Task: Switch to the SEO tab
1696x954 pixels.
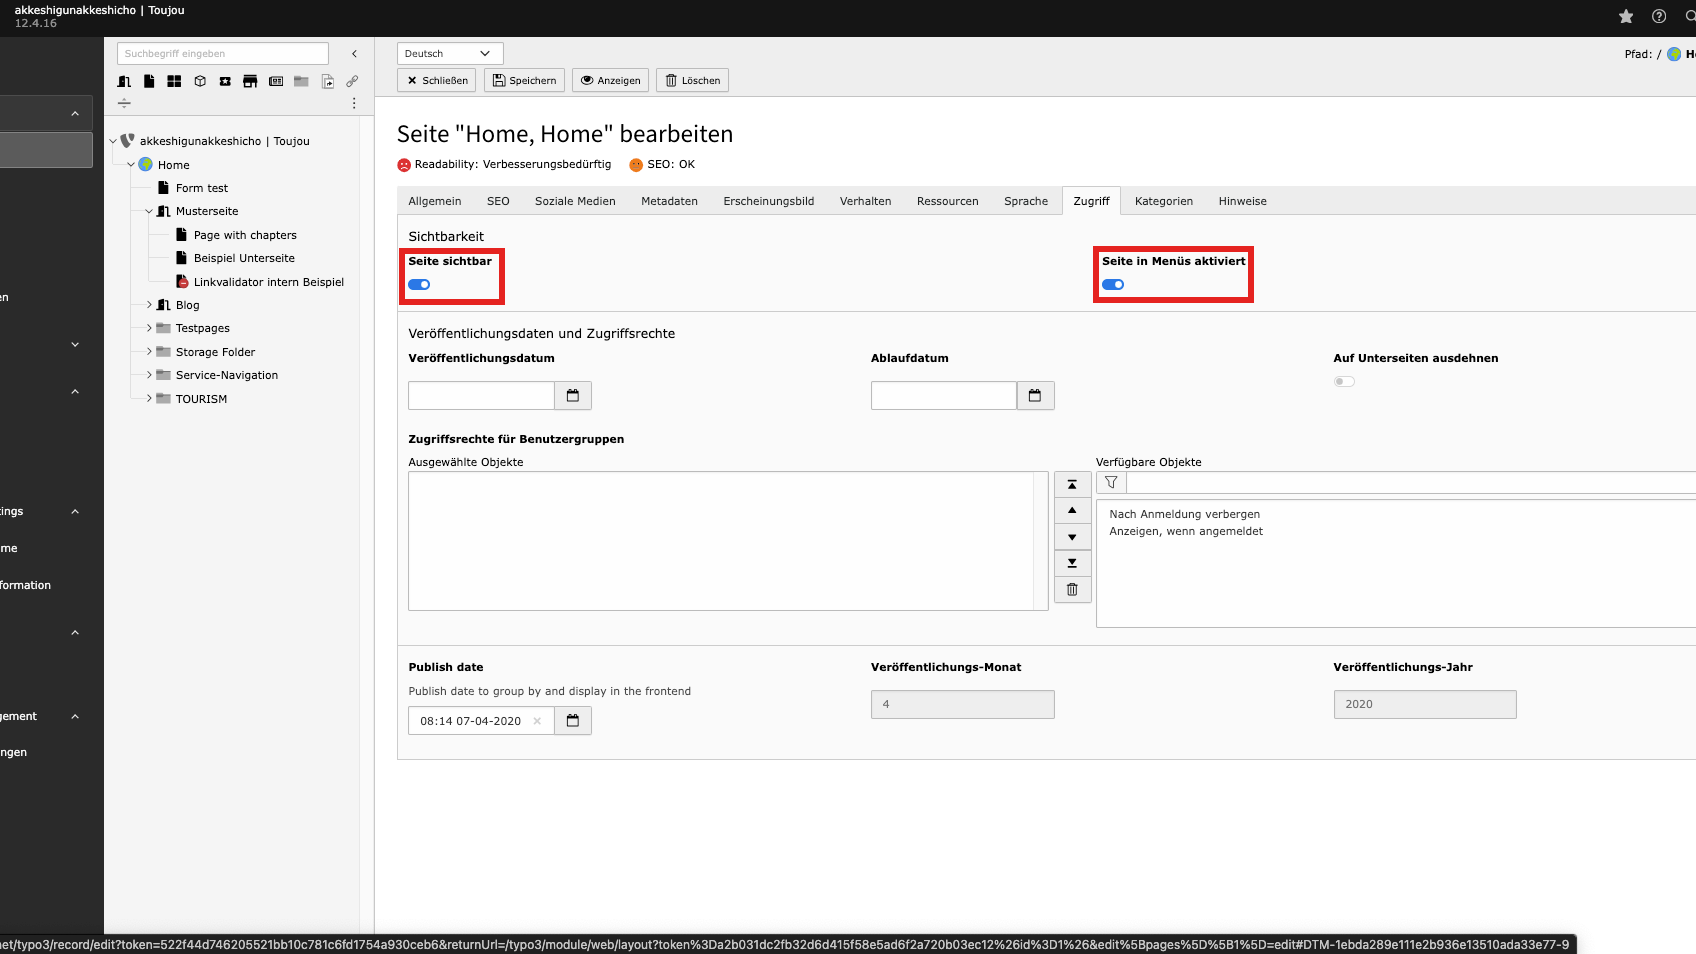Action: 498,201
